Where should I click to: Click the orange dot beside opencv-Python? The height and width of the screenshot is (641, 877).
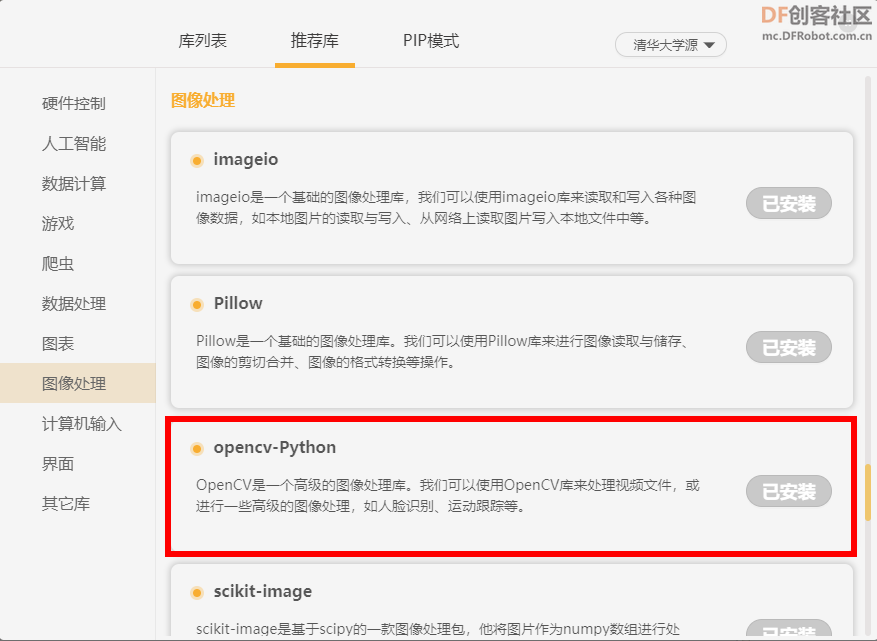(197, 449)
